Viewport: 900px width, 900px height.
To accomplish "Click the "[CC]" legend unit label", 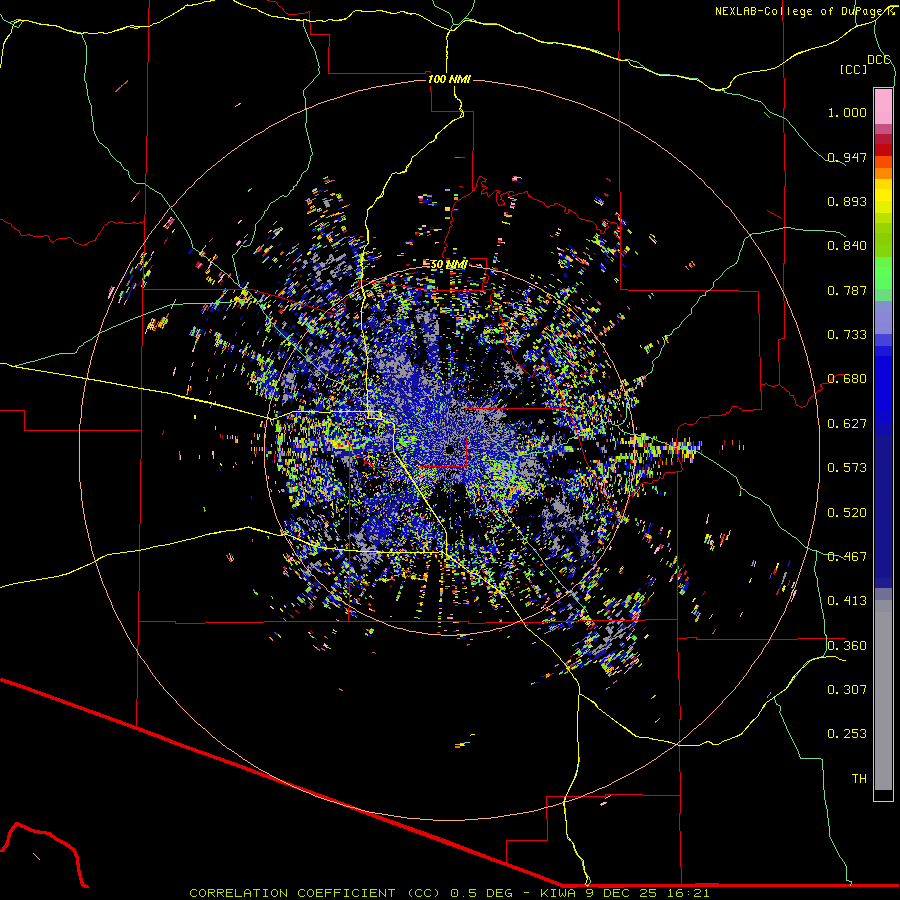I will pos(853,69).
